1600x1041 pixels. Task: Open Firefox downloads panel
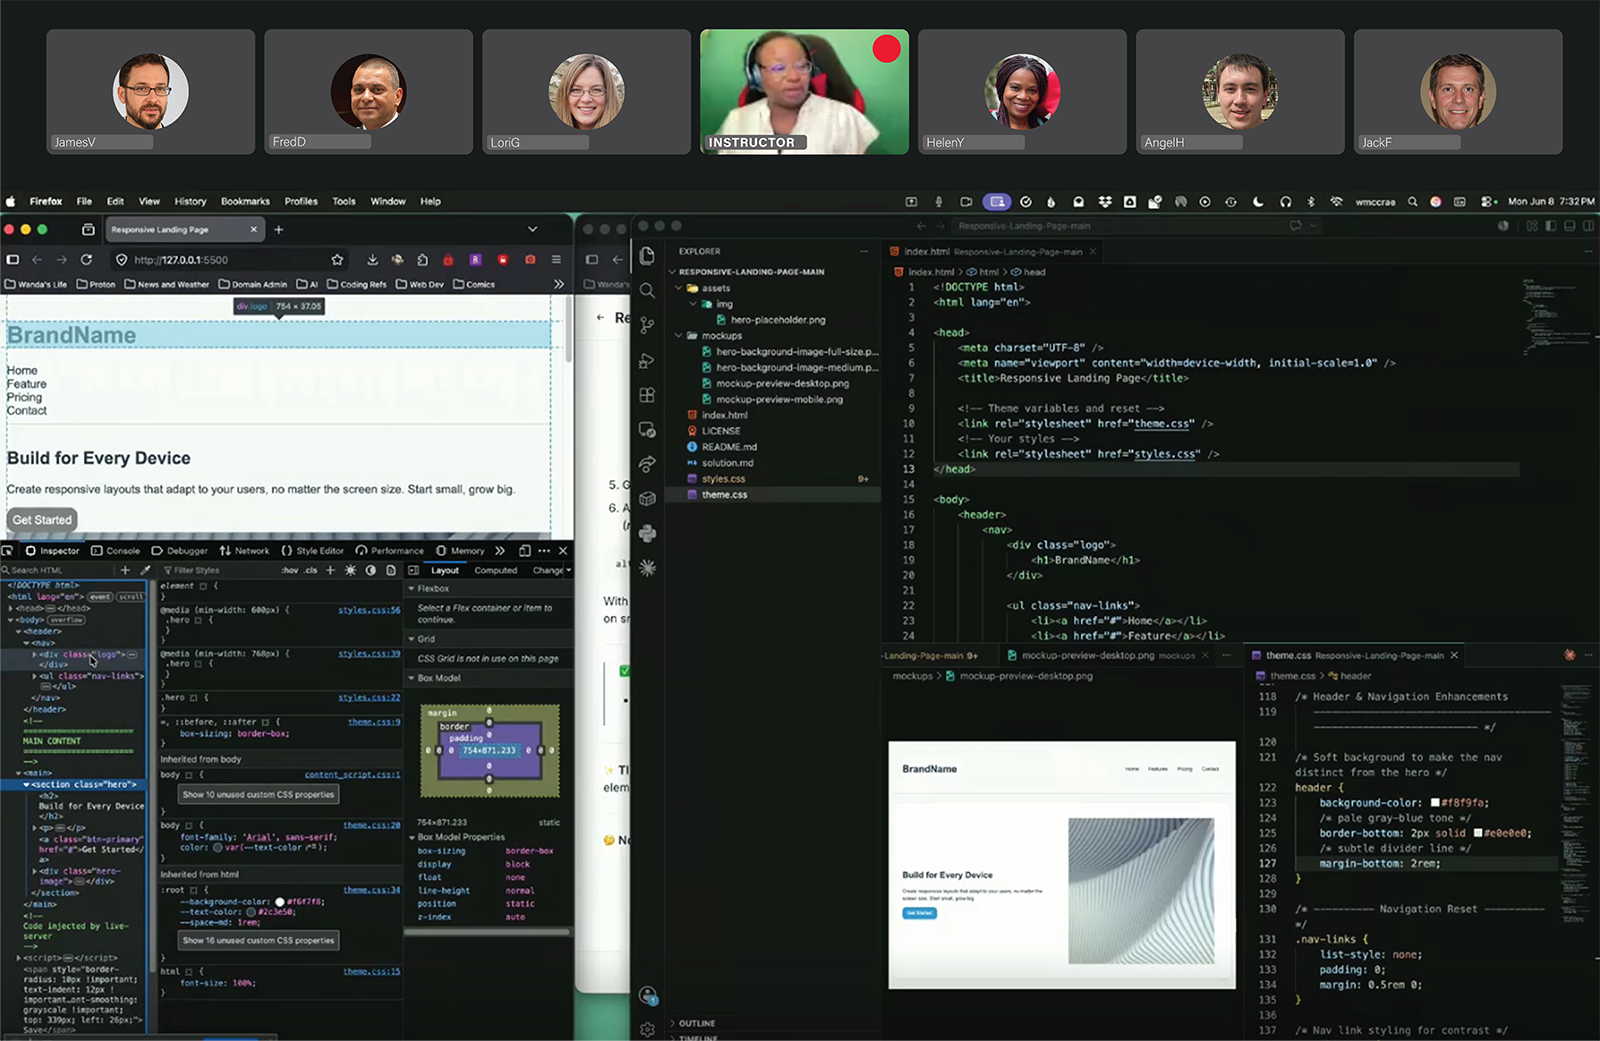[372, 260]
